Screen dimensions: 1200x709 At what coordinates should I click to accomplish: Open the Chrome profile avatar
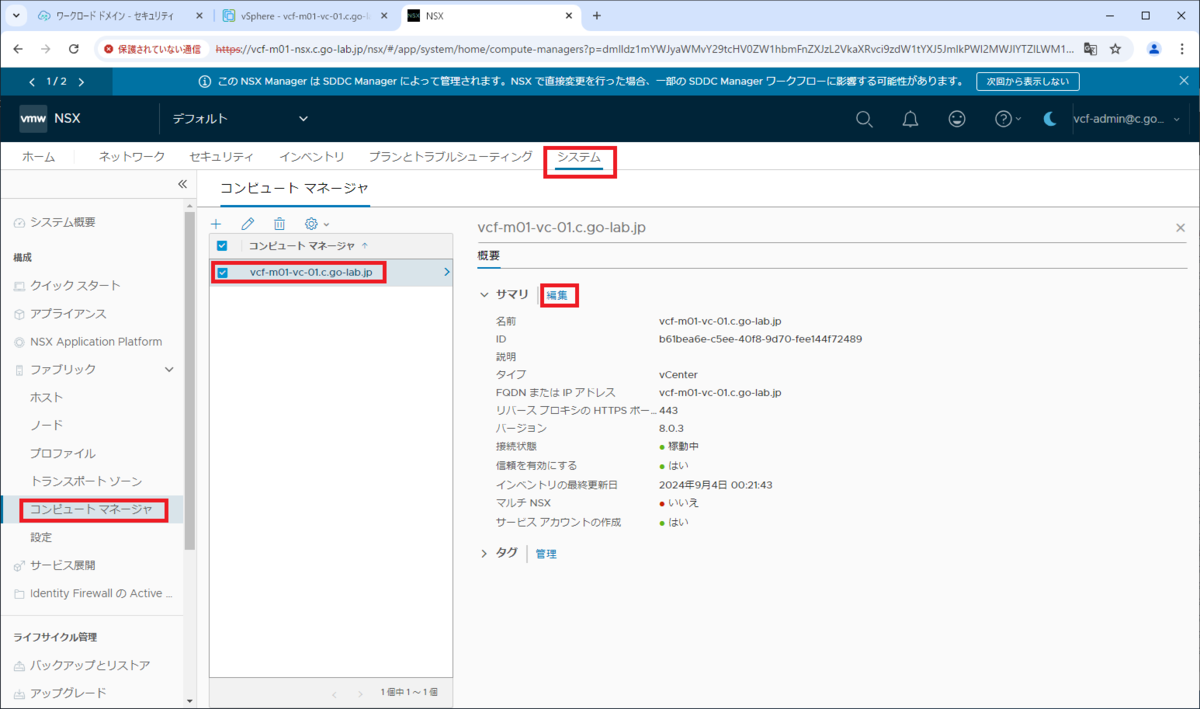pos(1154,48)
